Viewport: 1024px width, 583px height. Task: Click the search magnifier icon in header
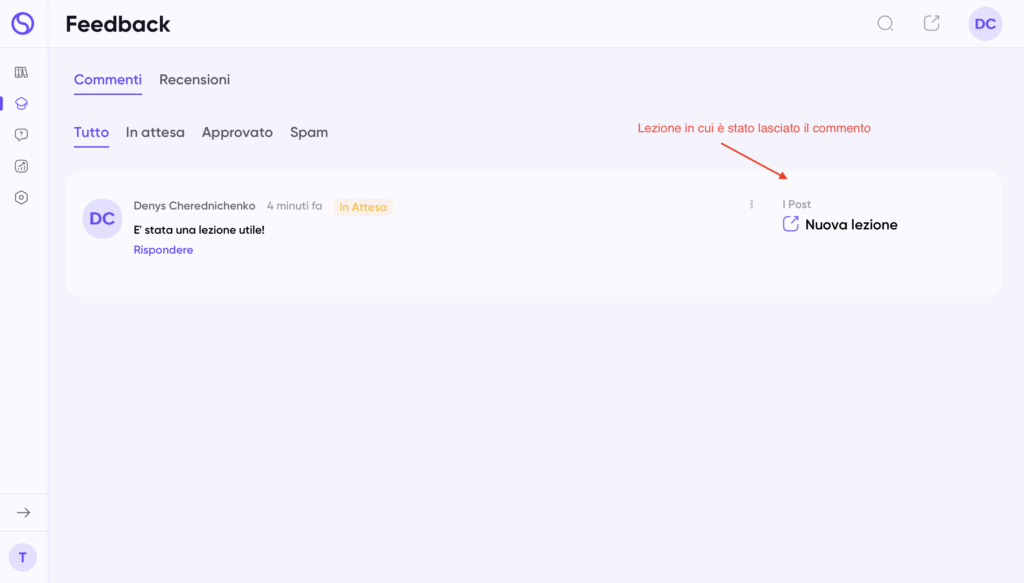click(885, 23)
